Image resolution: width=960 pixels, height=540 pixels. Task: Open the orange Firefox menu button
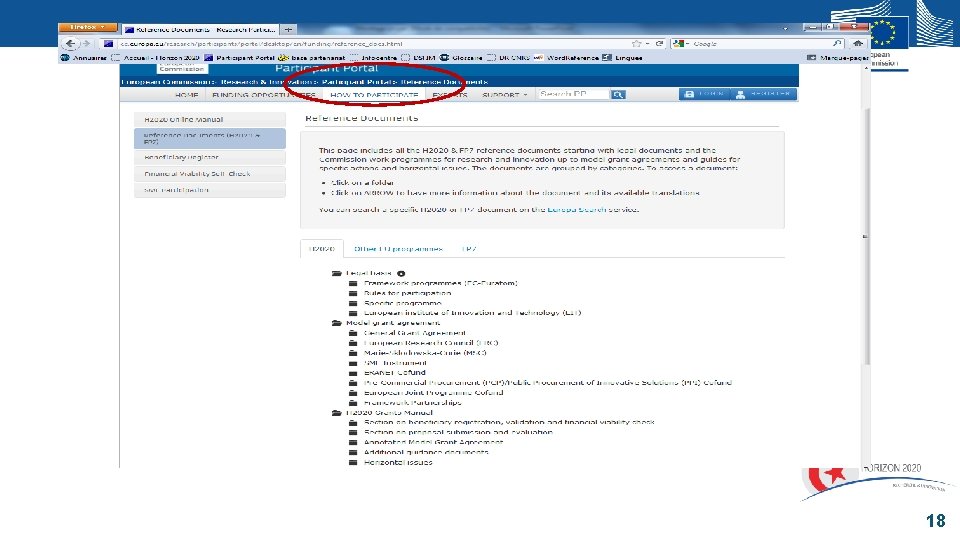point(87,28)
